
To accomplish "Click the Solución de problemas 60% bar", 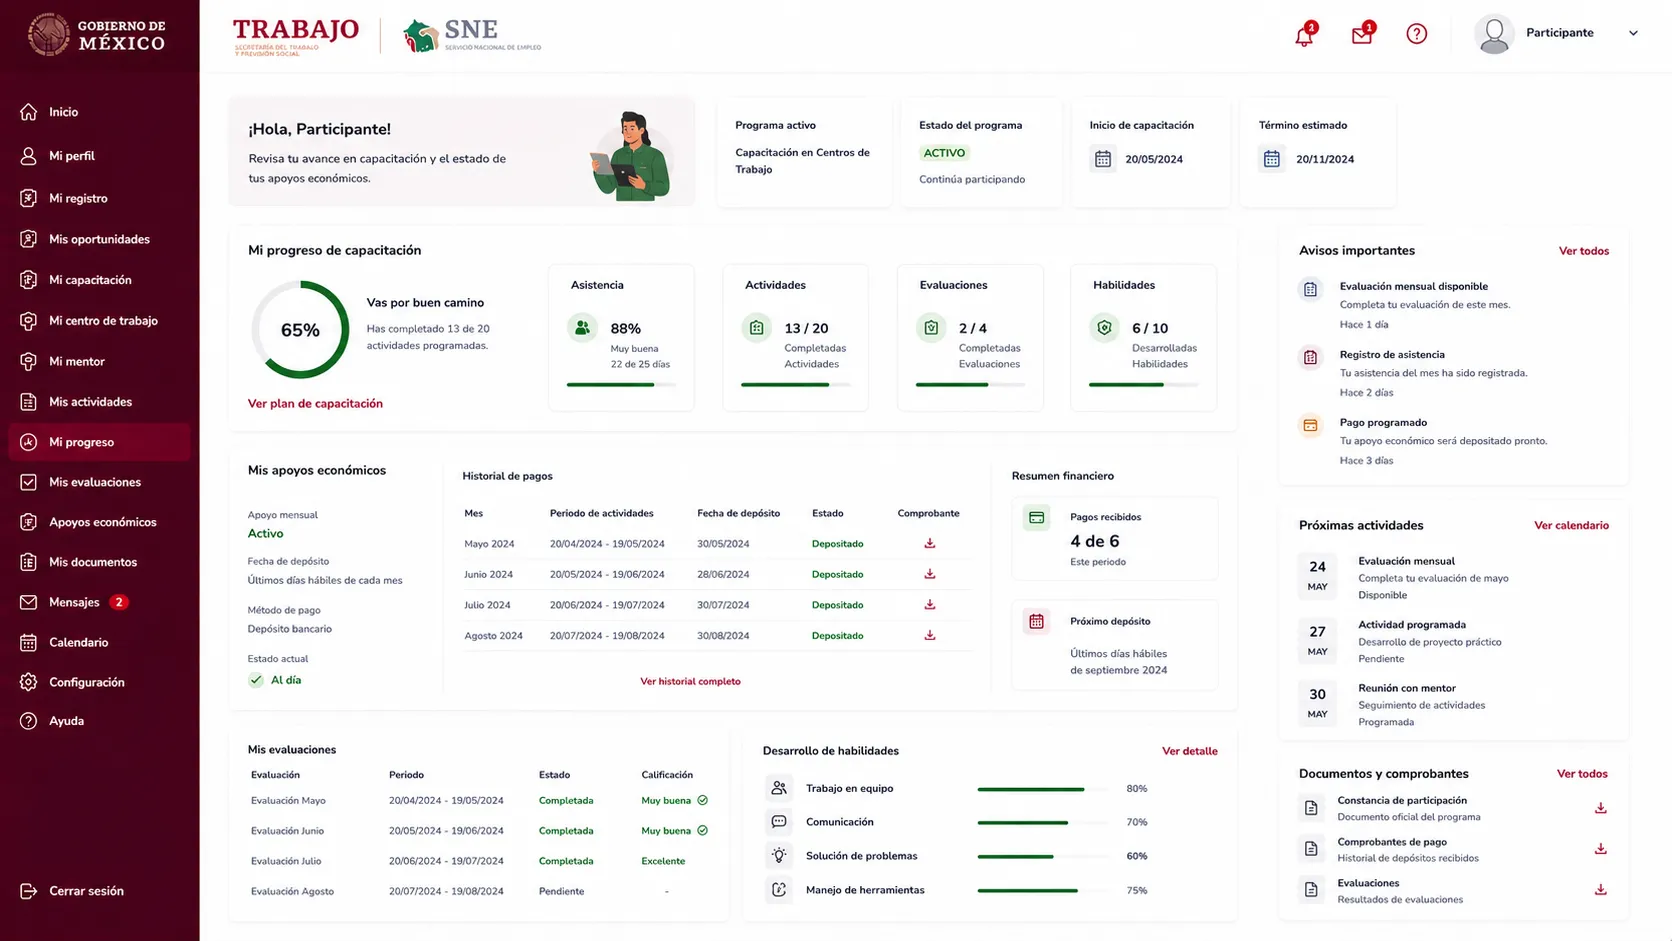I will (1042, 857).
